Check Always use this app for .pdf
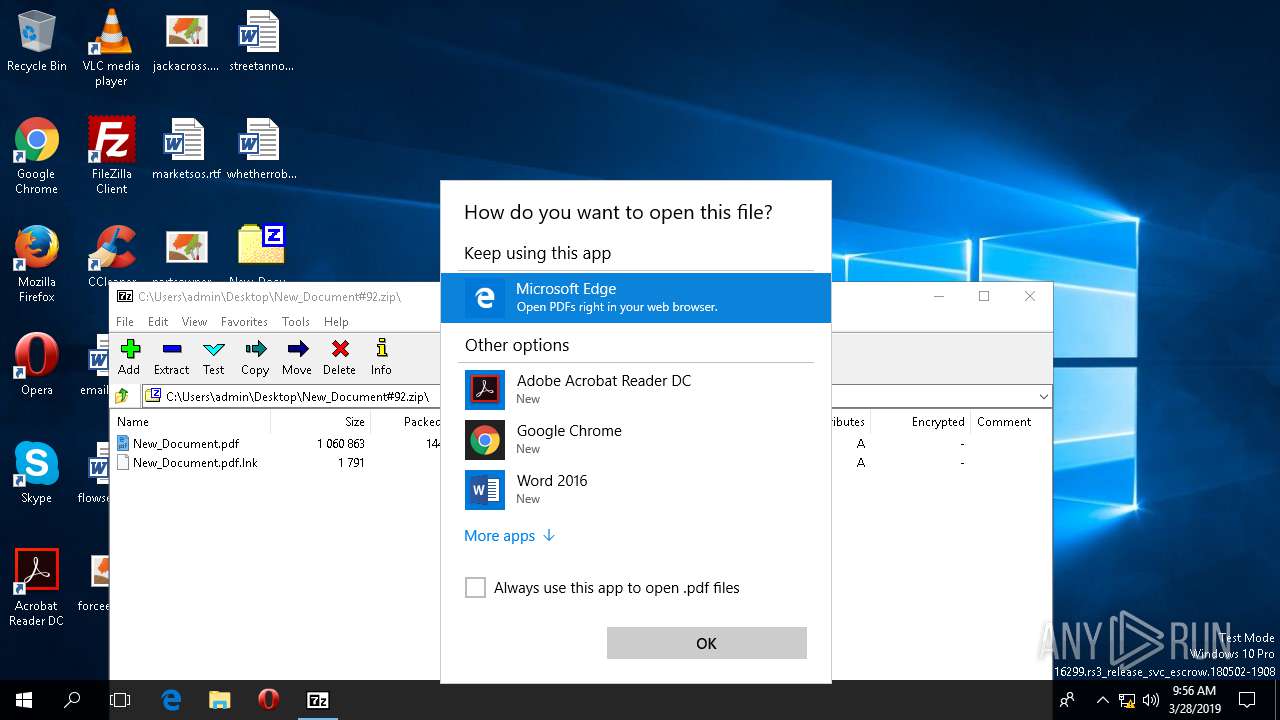 click(x=475, y=588)
